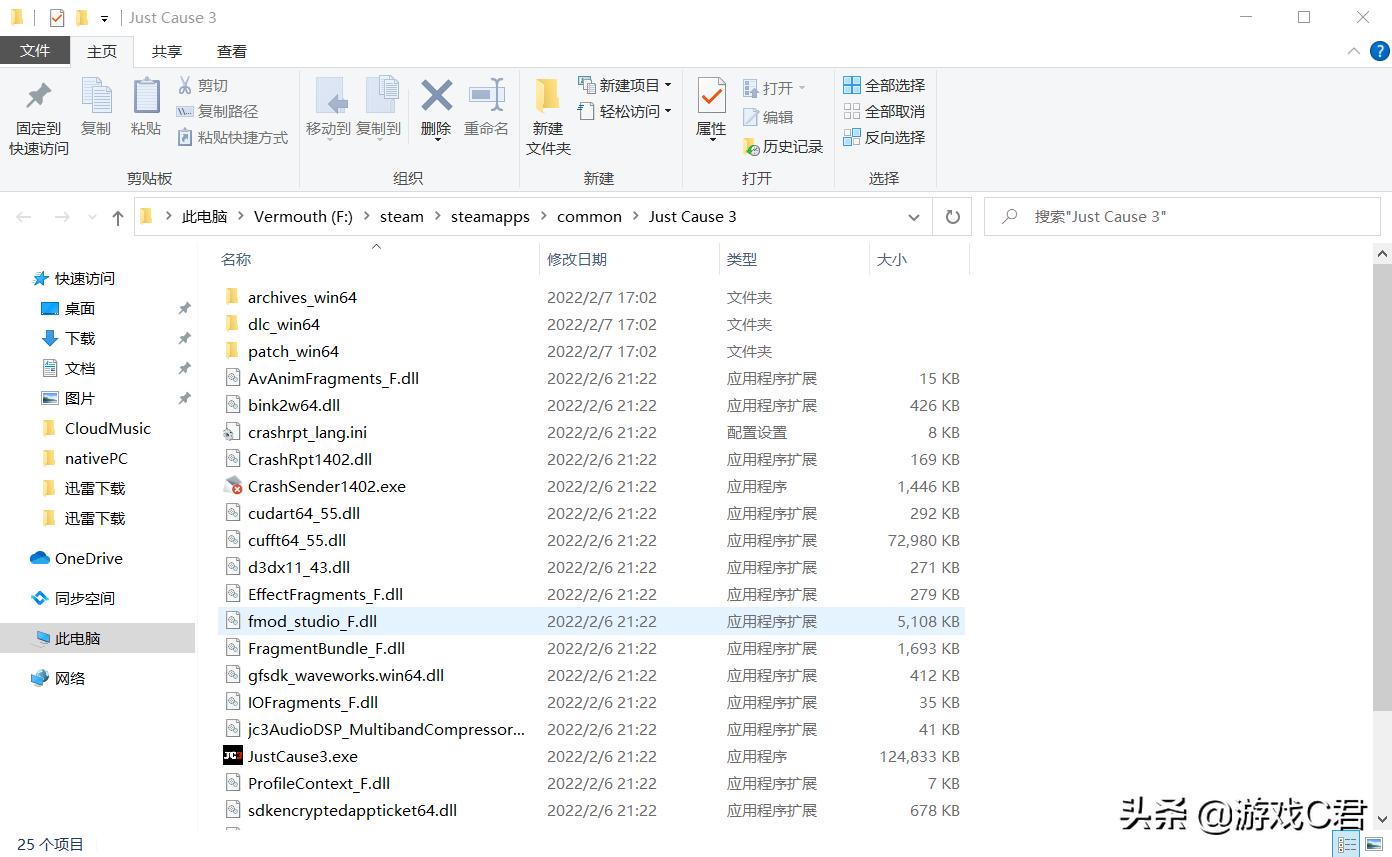This screenshot has height=857, width=1392.
Task: Click the 新建文件夹 folder icon
Action: click(547, 96)
